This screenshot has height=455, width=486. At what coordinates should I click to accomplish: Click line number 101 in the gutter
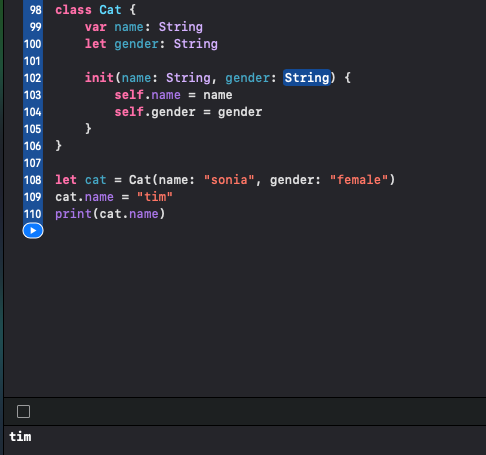pos(32,61)
